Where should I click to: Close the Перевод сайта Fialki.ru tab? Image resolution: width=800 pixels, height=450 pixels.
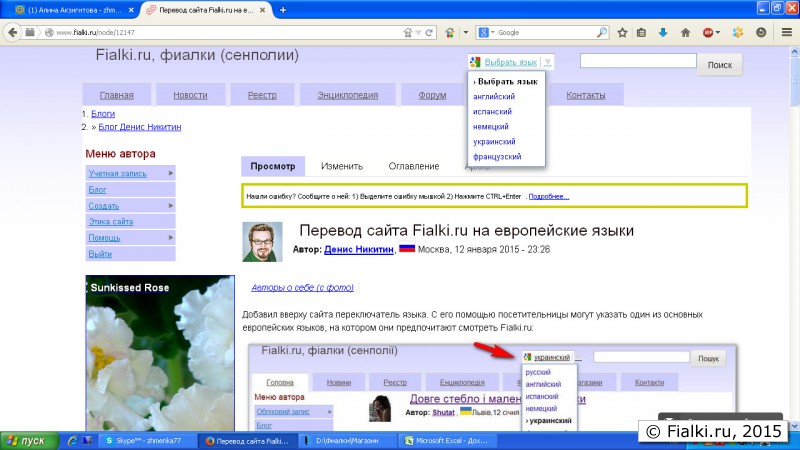(x=262, y=10)
